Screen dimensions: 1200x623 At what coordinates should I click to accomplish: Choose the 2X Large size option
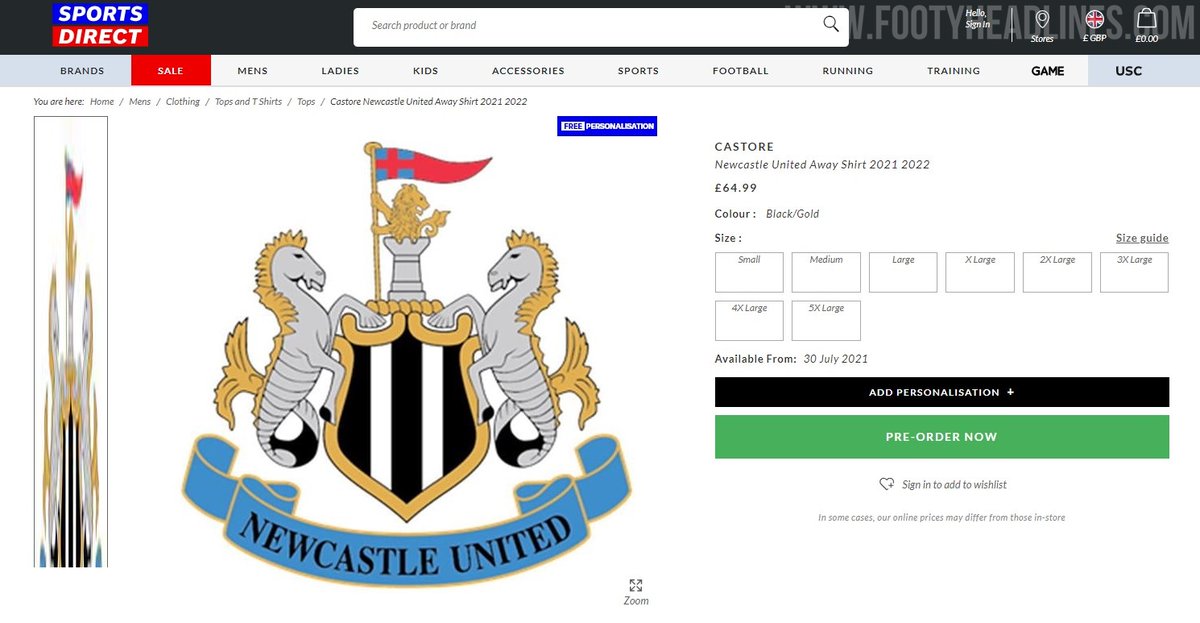[x=1057, y=272]
